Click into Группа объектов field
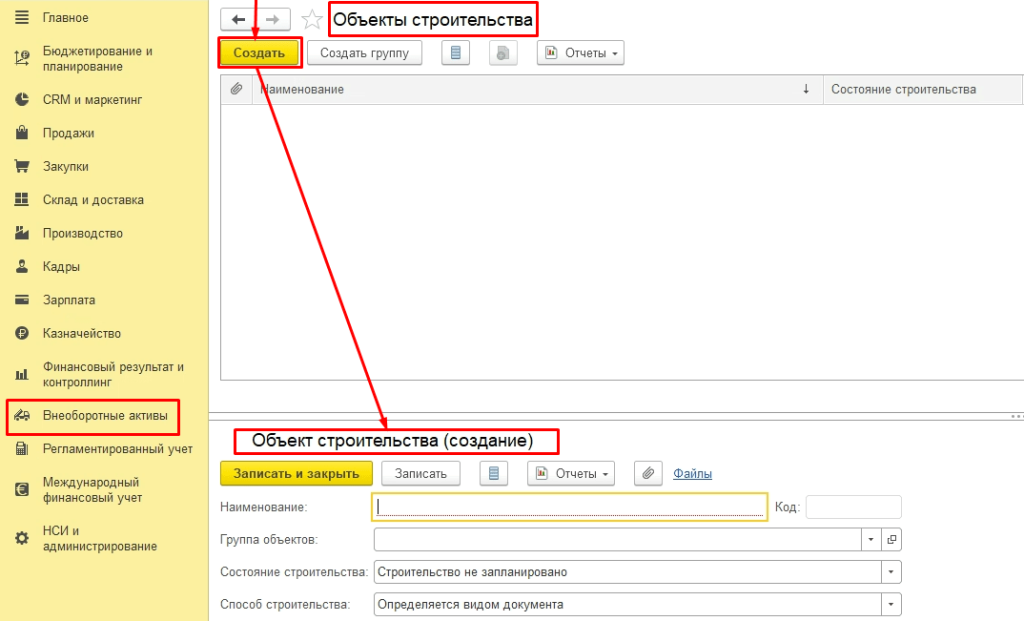 [x=618, y=539]
